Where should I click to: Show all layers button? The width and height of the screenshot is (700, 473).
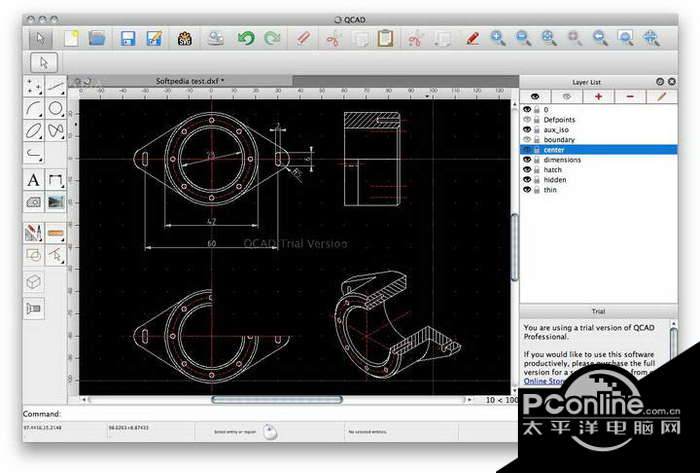coord(535,96)
